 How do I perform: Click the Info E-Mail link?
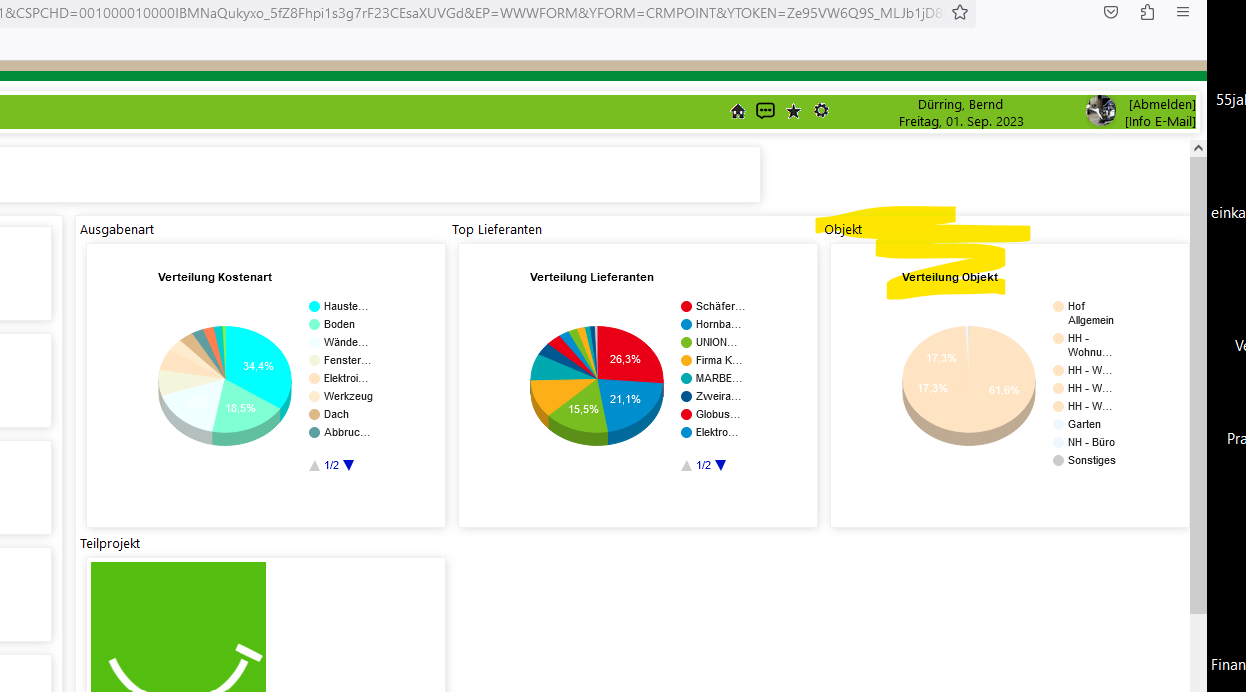coord(1159,122)
